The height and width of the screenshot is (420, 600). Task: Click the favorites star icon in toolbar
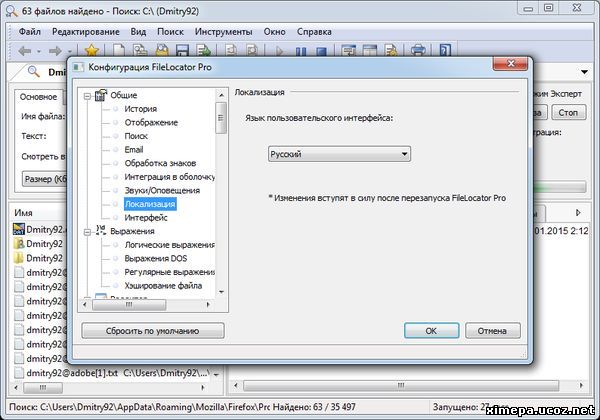click(92, 49)
